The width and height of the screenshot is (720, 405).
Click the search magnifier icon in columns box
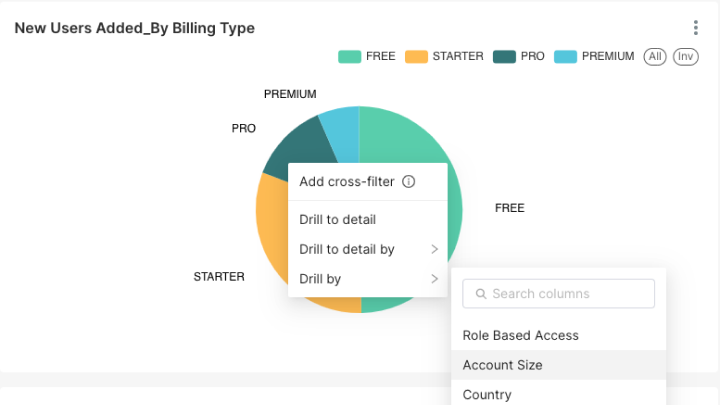[481, 294]
